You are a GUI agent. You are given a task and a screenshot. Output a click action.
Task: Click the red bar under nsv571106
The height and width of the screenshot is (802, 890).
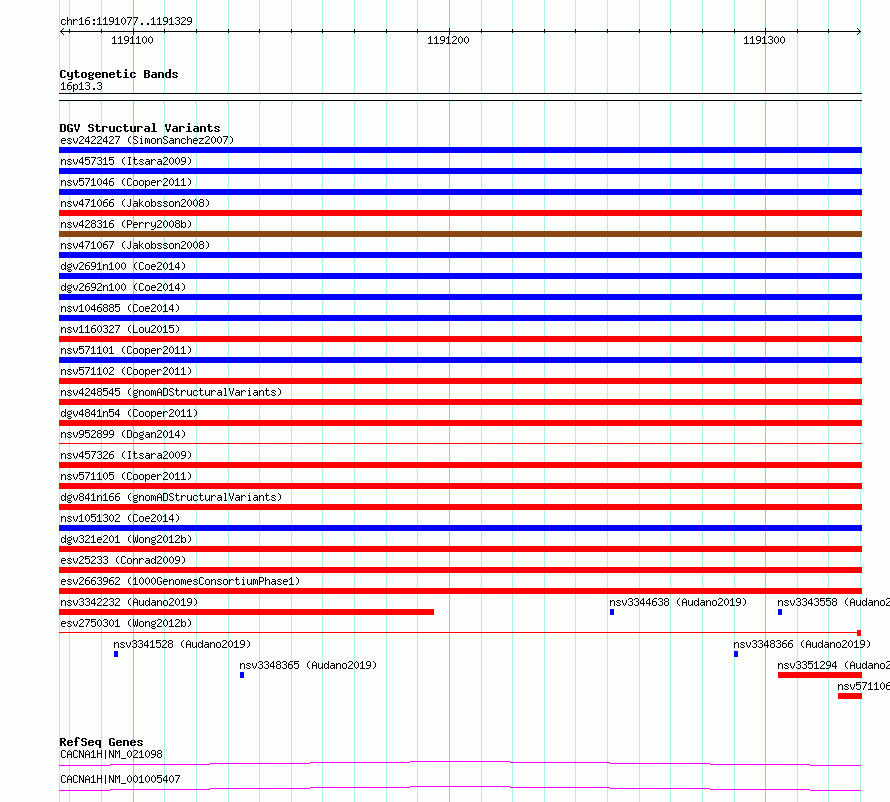[x=850, y=696]
